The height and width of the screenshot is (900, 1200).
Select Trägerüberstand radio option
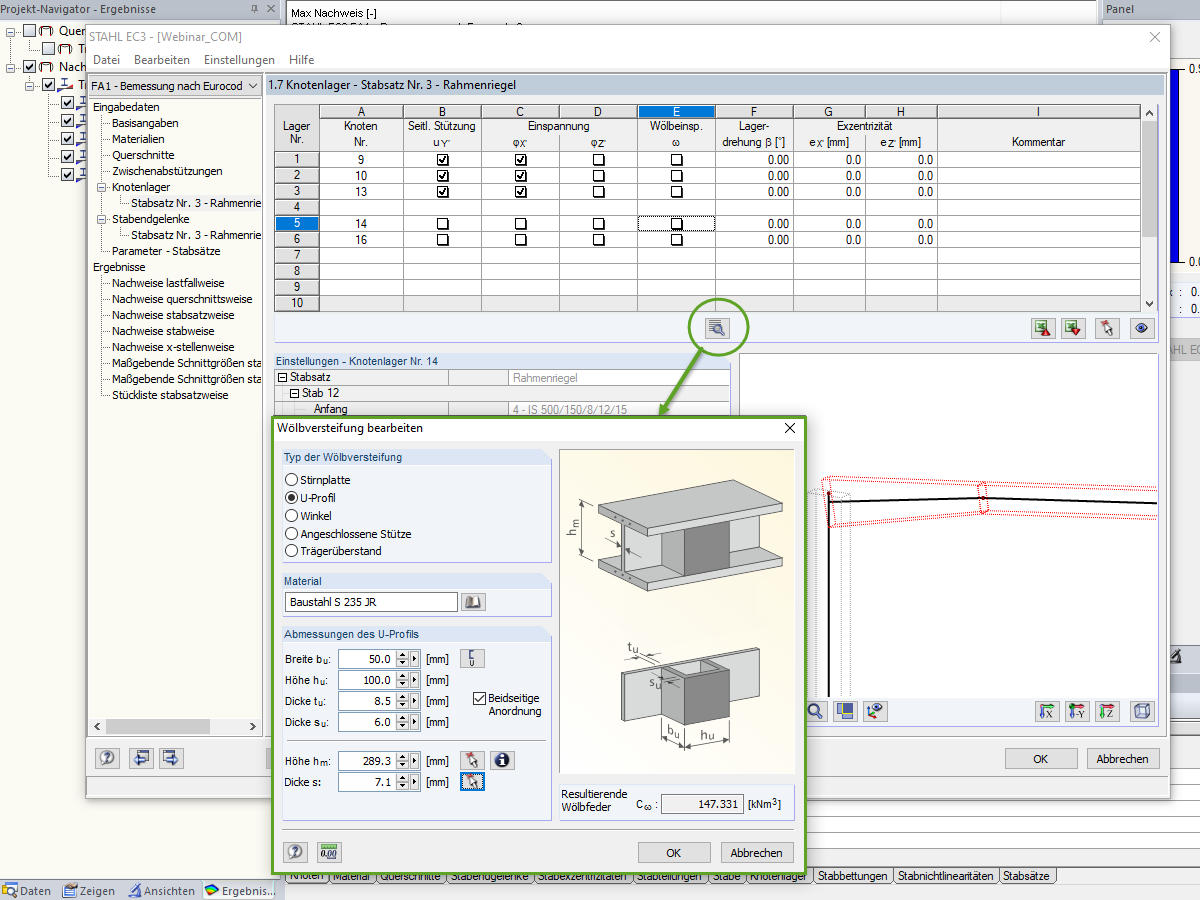(x=292, y=551)
